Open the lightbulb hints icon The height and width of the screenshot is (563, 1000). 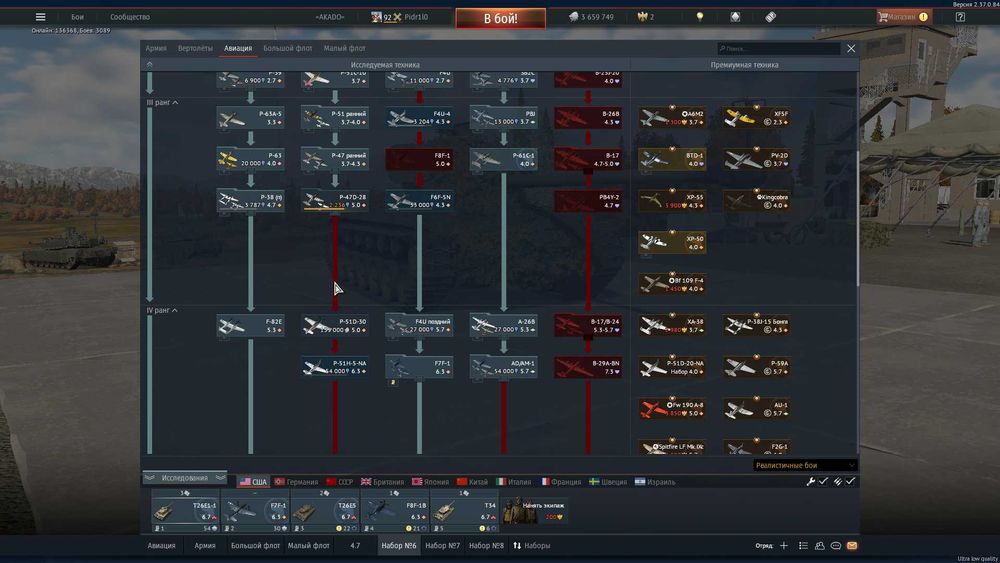[x=700, y=17]
